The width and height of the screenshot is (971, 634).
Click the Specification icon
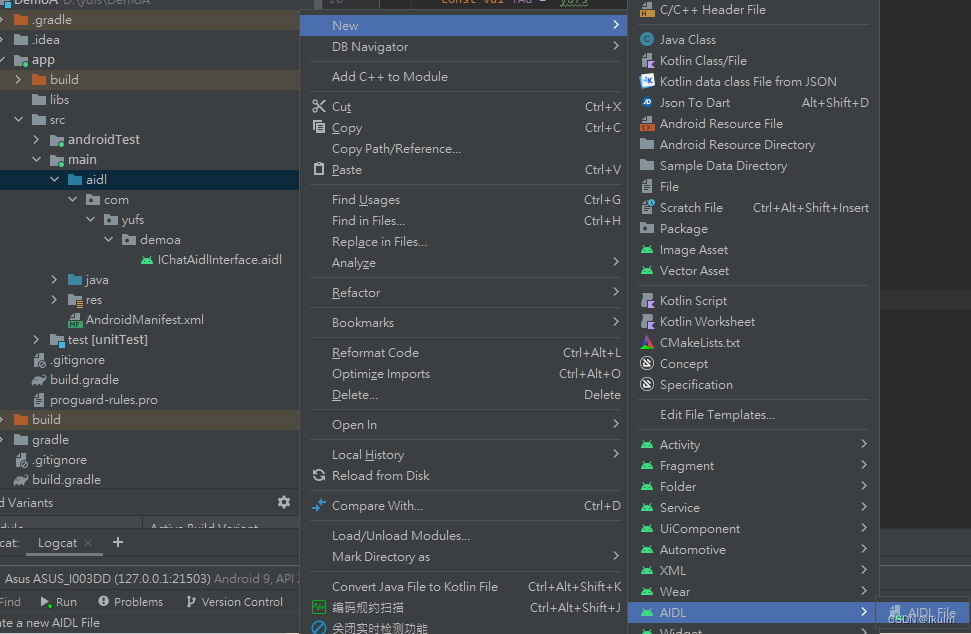[x=647, y=384]
